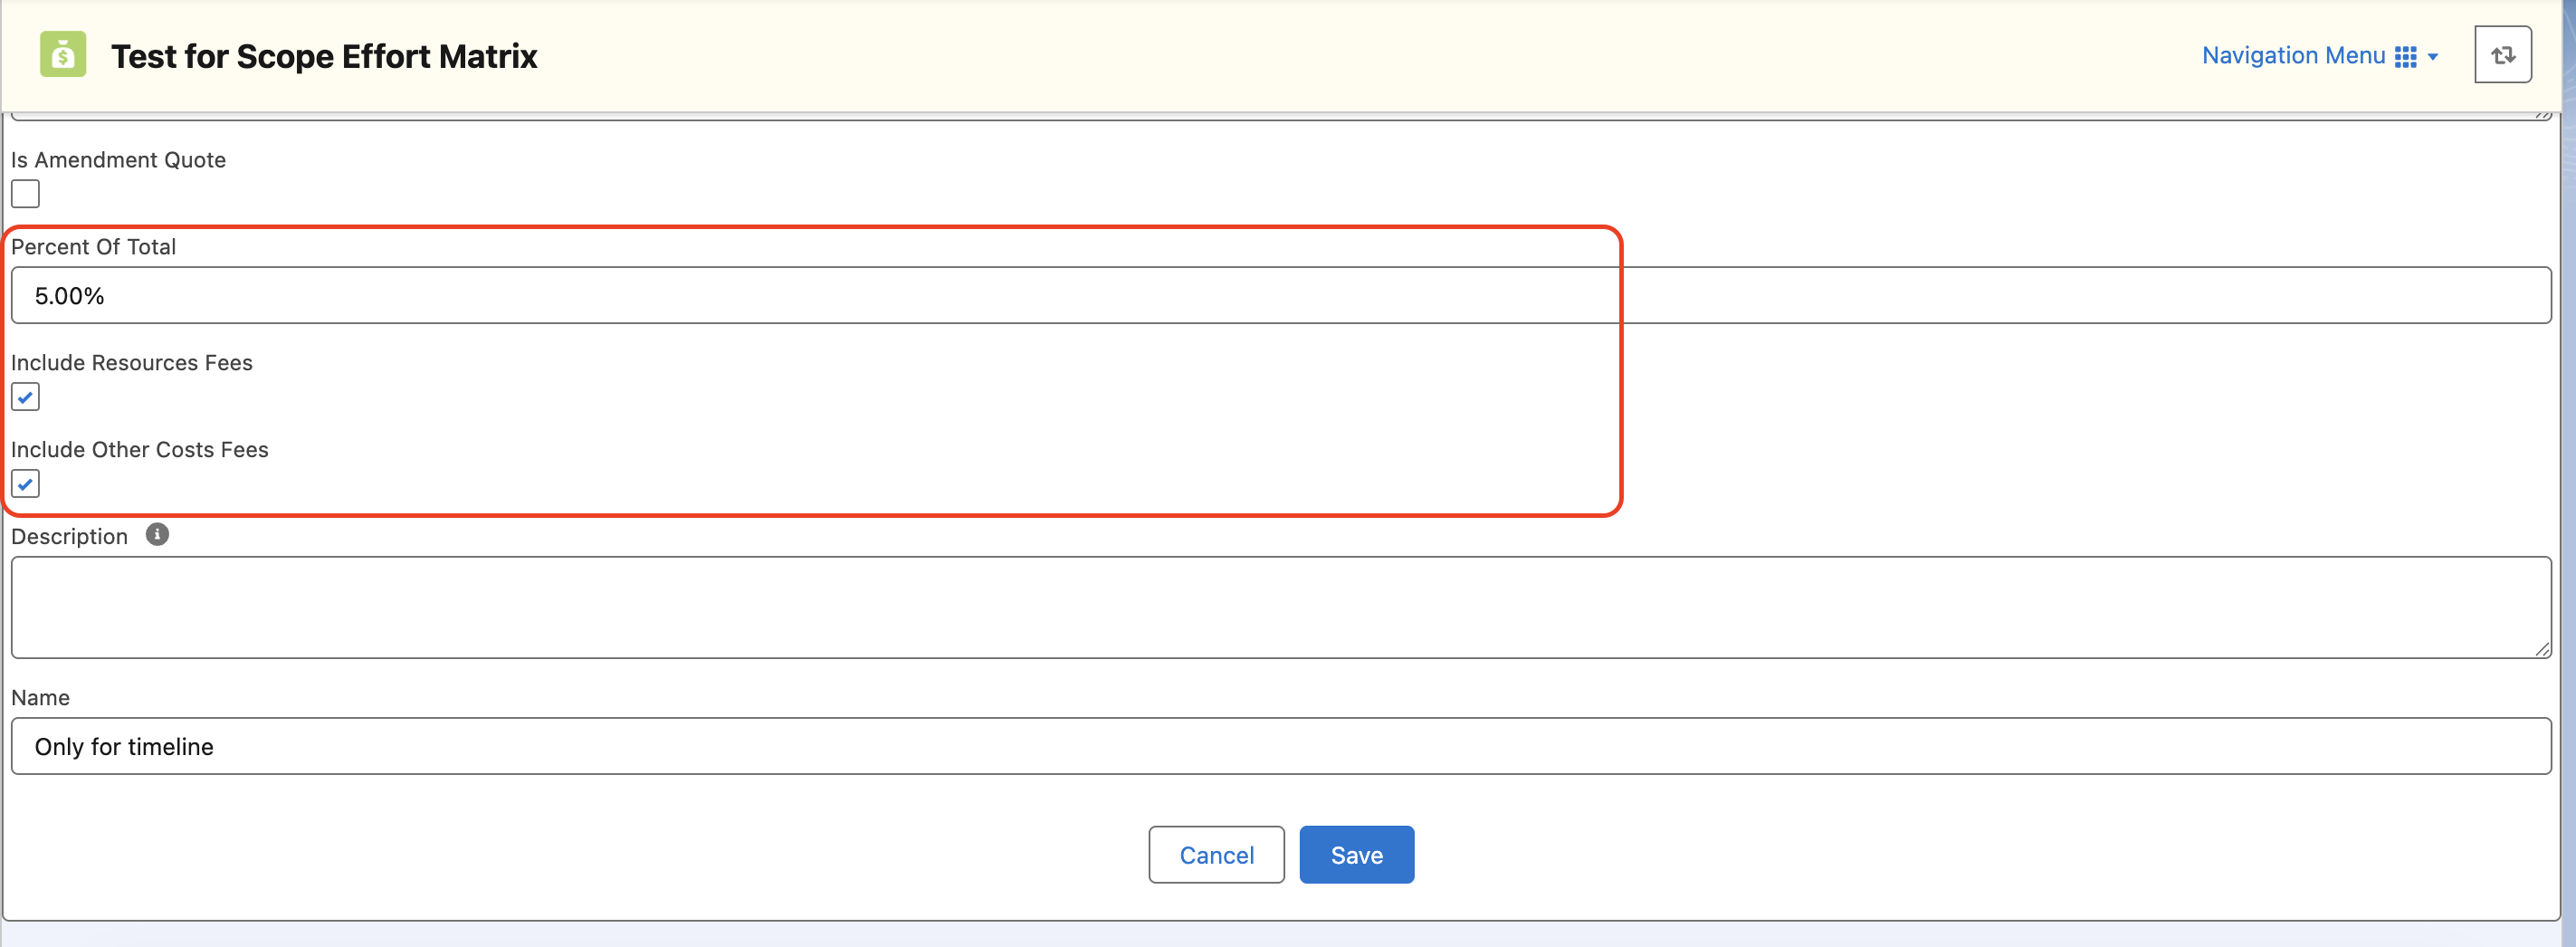The image size is (2576, 947).
Task: Click the Percent Of Total label
Action: [93, 246]
